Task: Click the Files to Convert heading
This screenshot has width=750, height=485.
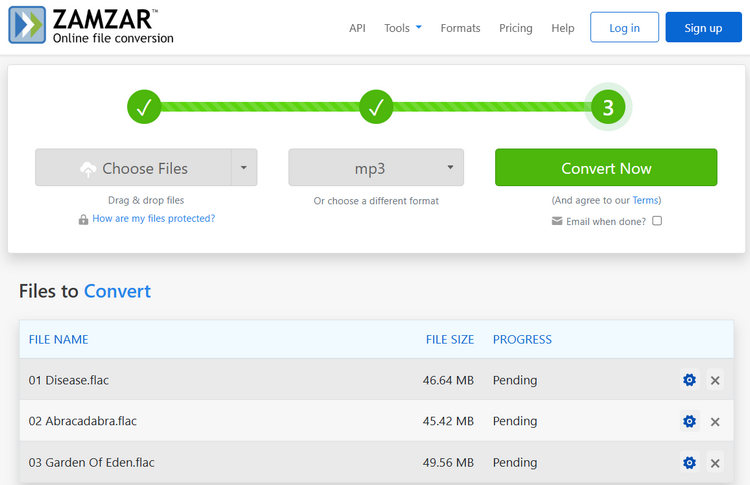Action: tap(85, 291)
